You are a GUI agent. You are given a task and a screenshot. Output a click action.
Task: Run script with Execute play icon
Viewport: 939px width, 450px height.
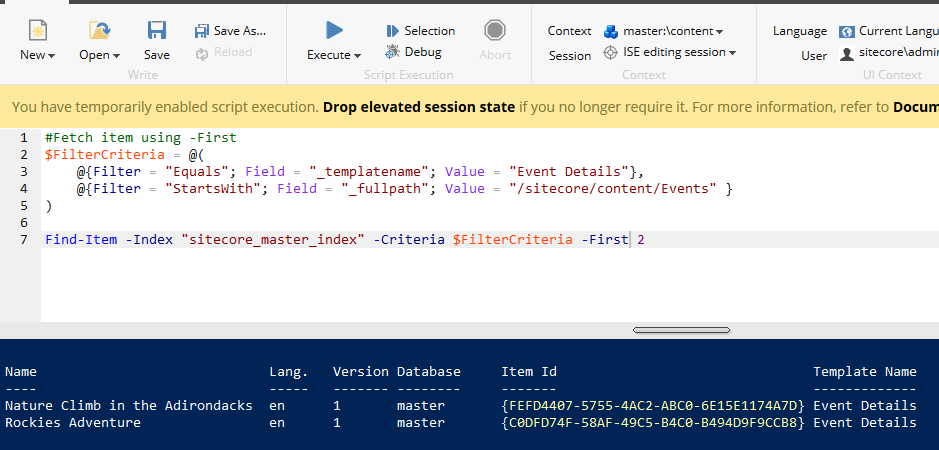[334, 31]
